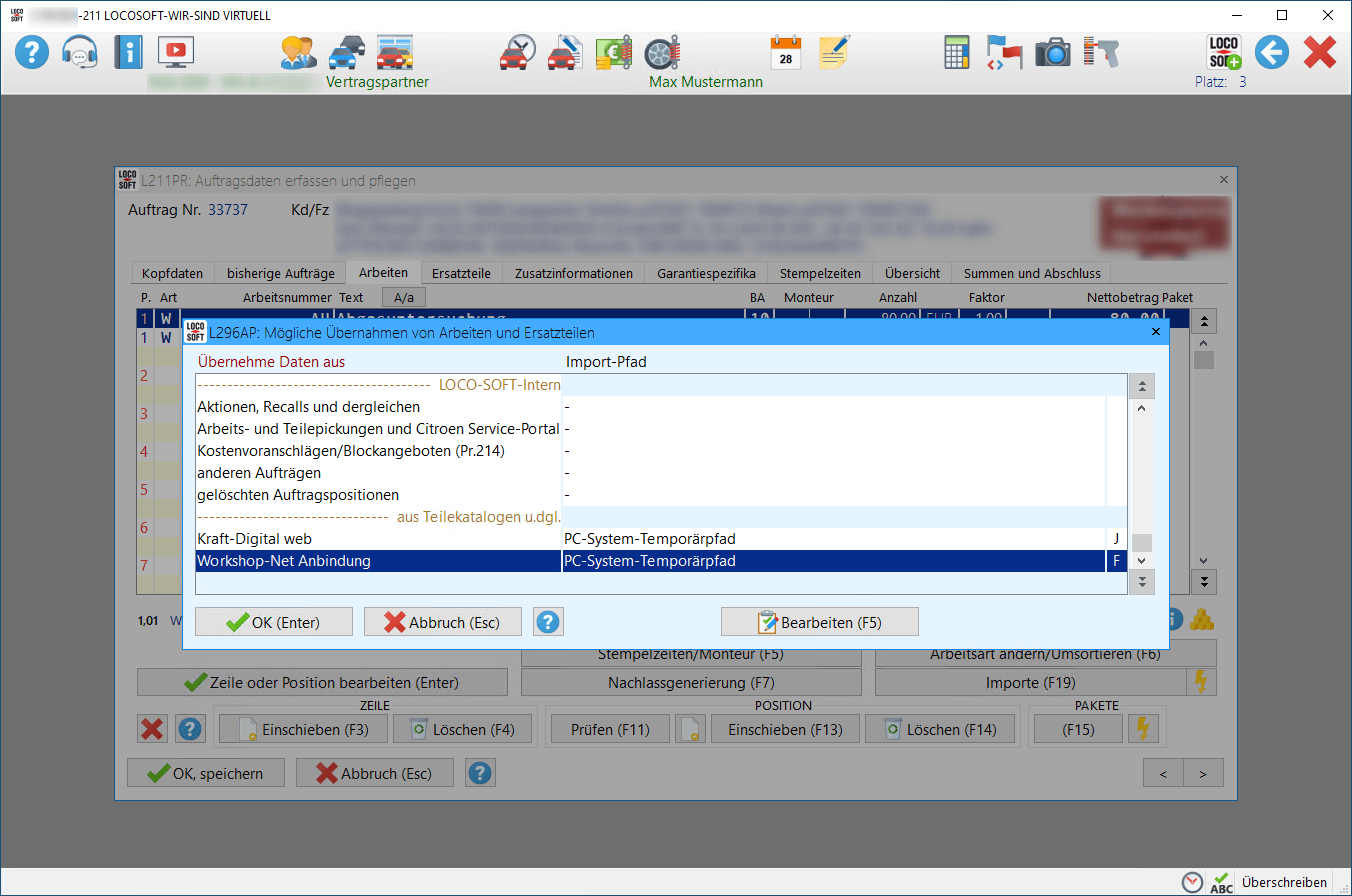1352x896 pixels.
Task: Click the Bearbeiten (F5) button
Action: tap(819, 622)
